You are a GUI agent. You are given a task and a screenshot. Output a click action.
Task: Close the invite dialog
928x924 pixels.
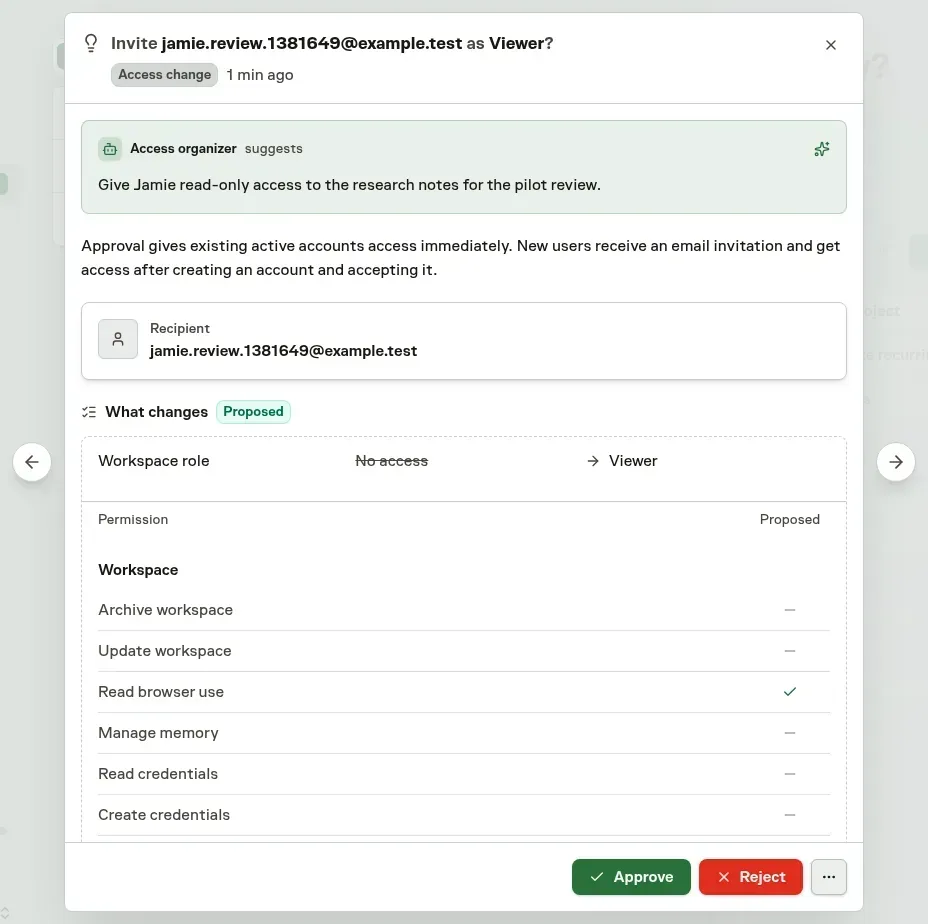coord(830,45)
